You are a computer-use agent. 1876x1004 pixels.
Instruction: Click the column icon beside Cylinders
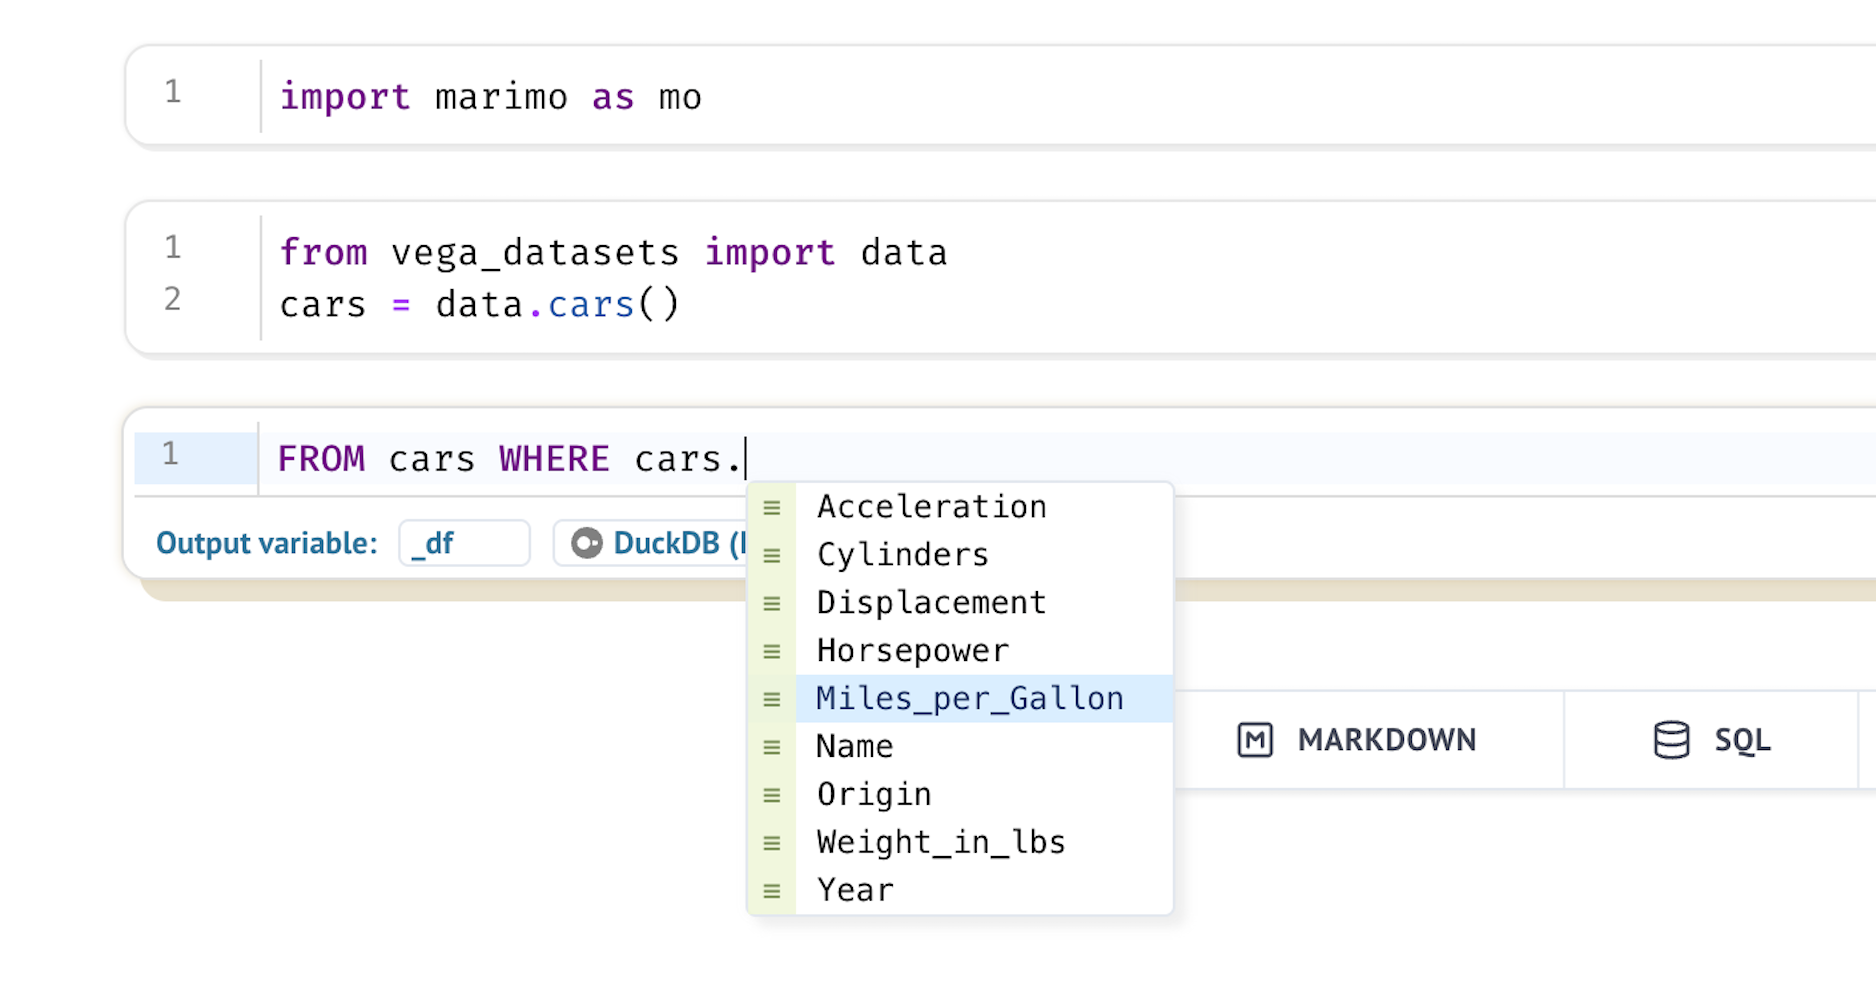point(772,556)
